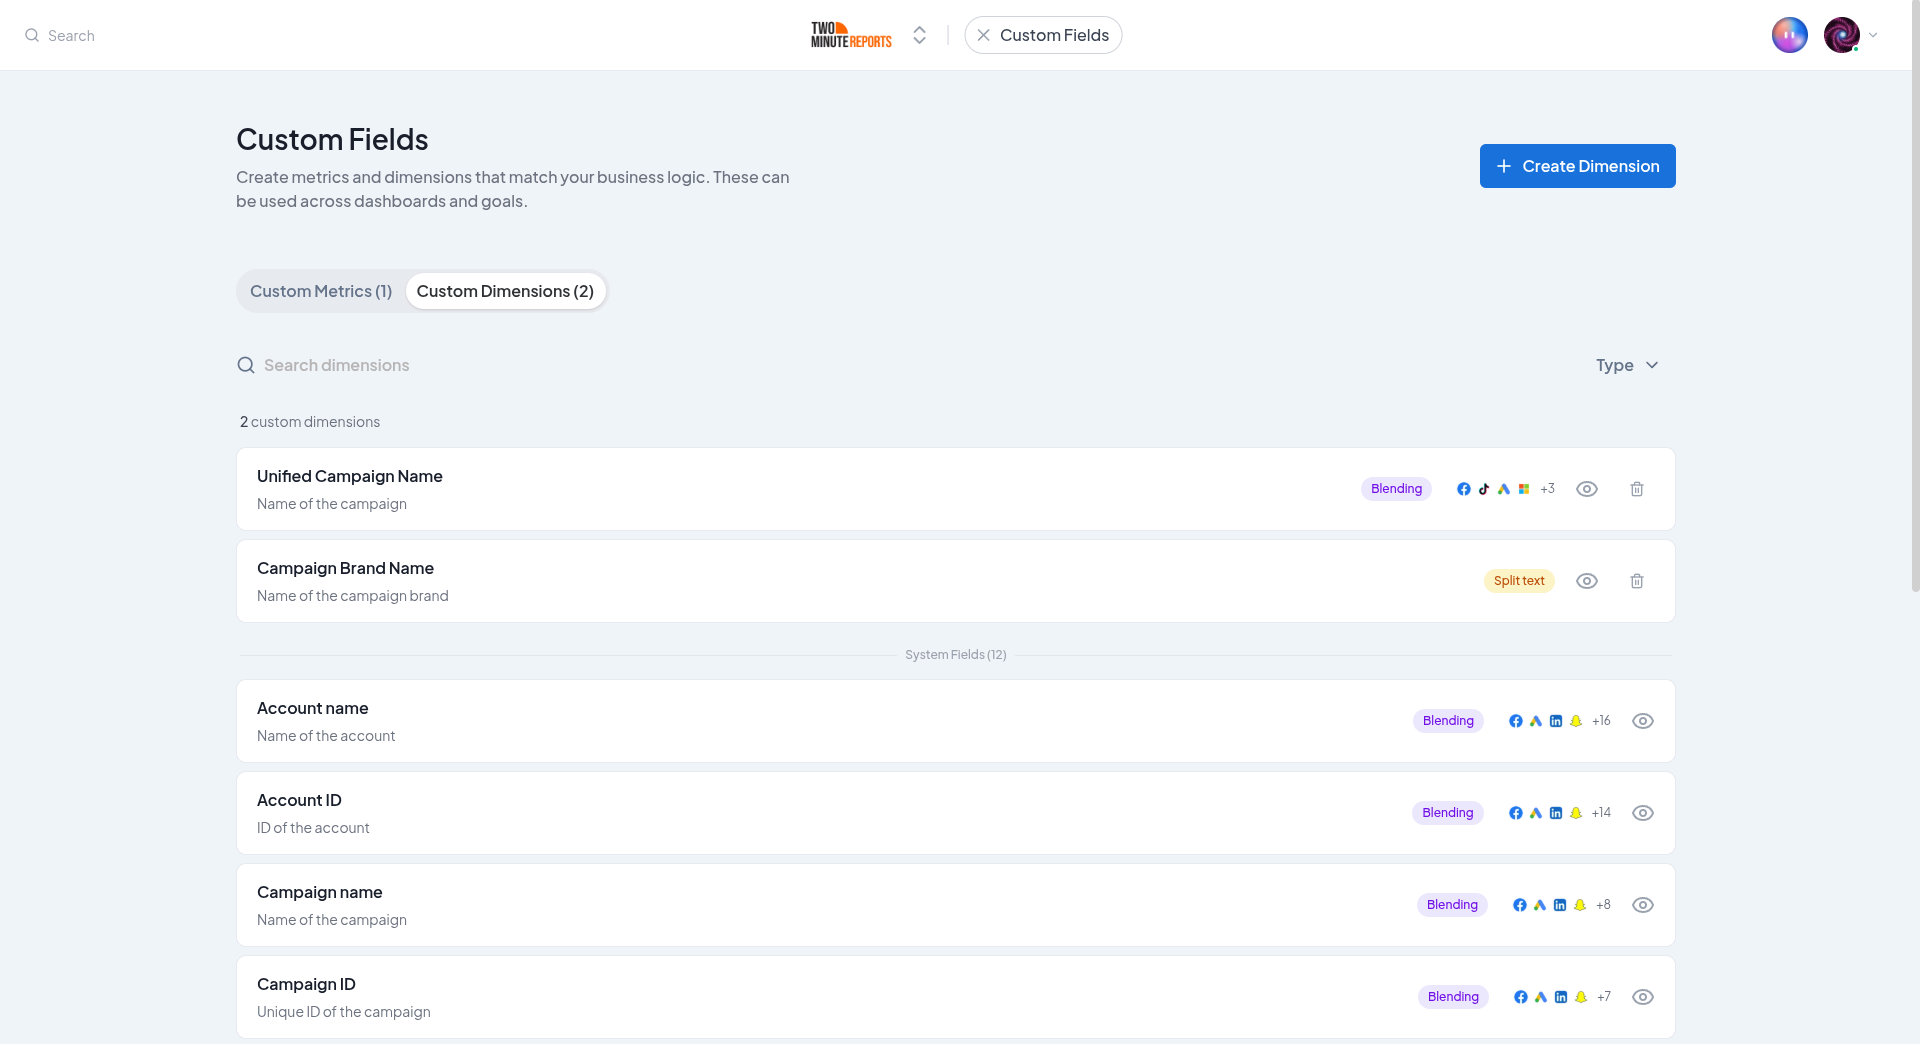Open the Campaign name title
Screen dimensions: 1920x1044
(320, 892)
